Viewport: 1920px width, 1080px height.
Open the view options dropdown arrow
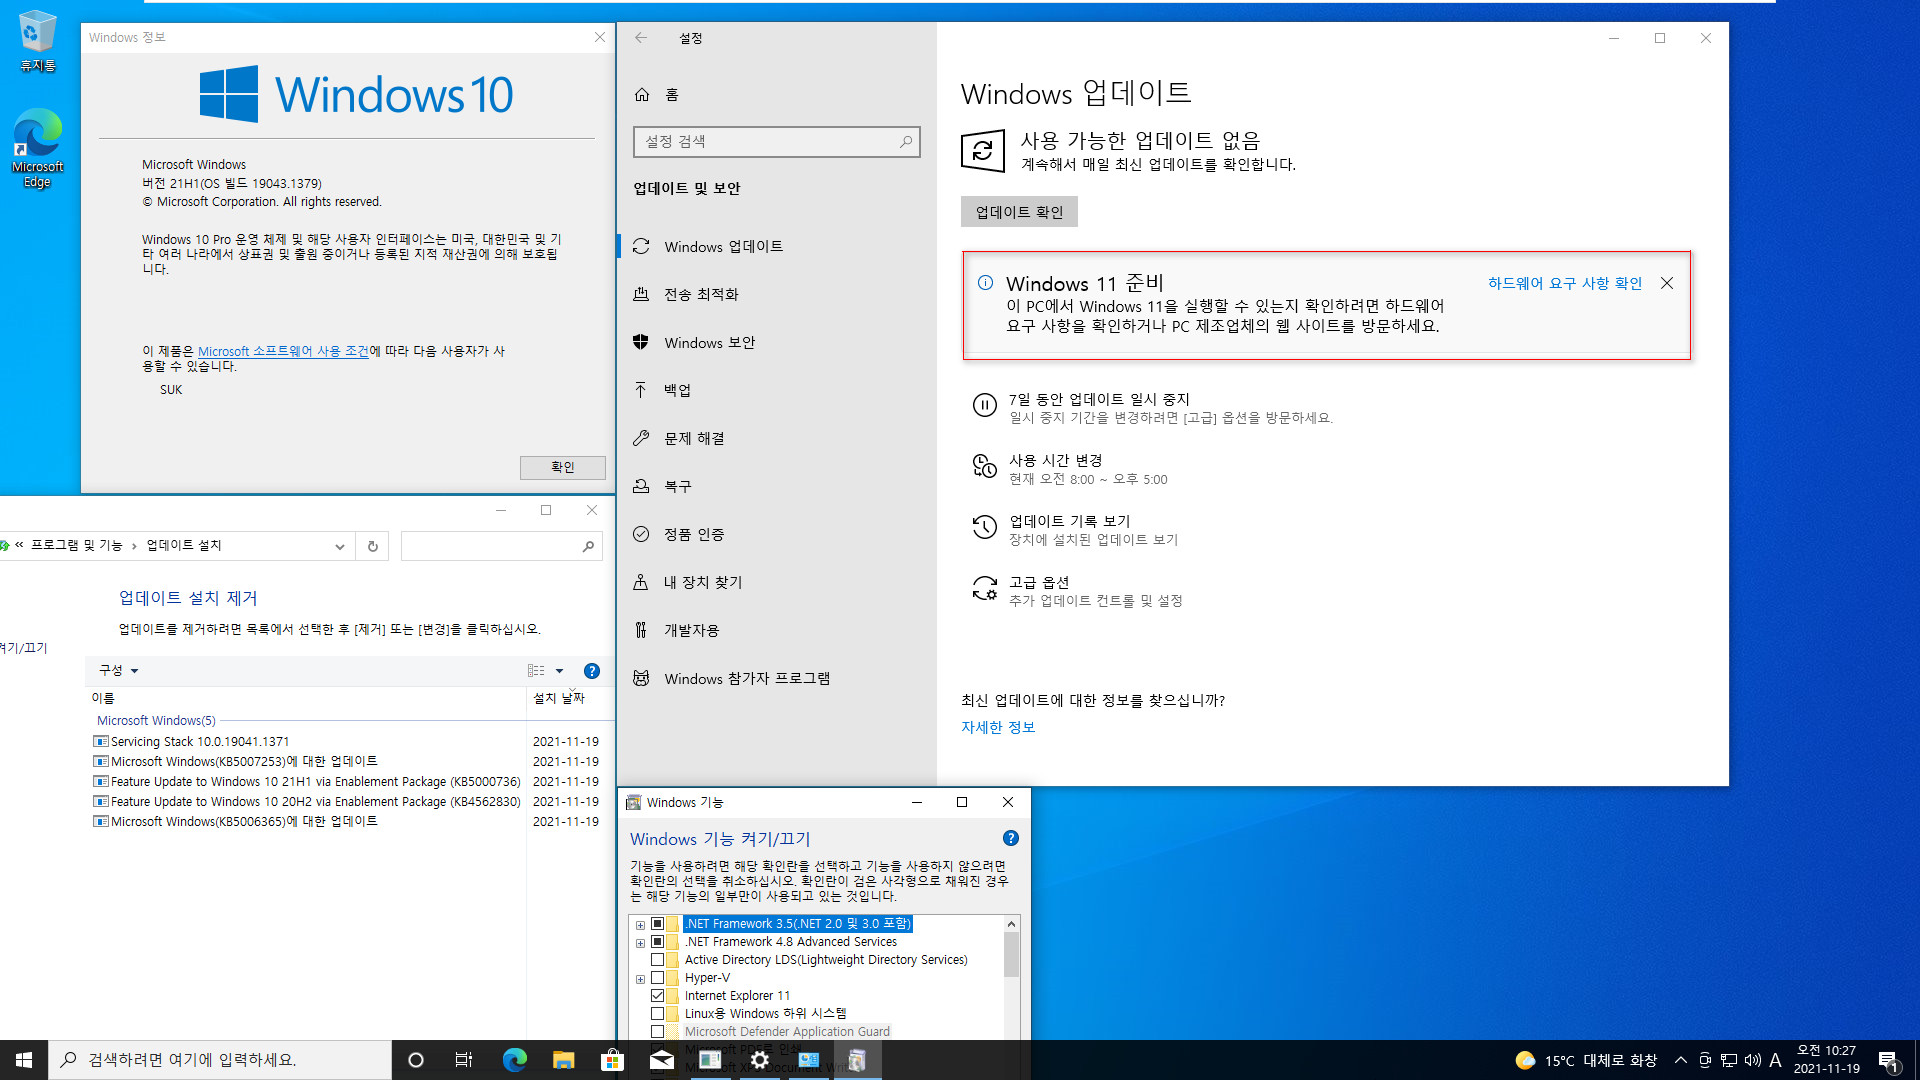[x=559, y=670]
